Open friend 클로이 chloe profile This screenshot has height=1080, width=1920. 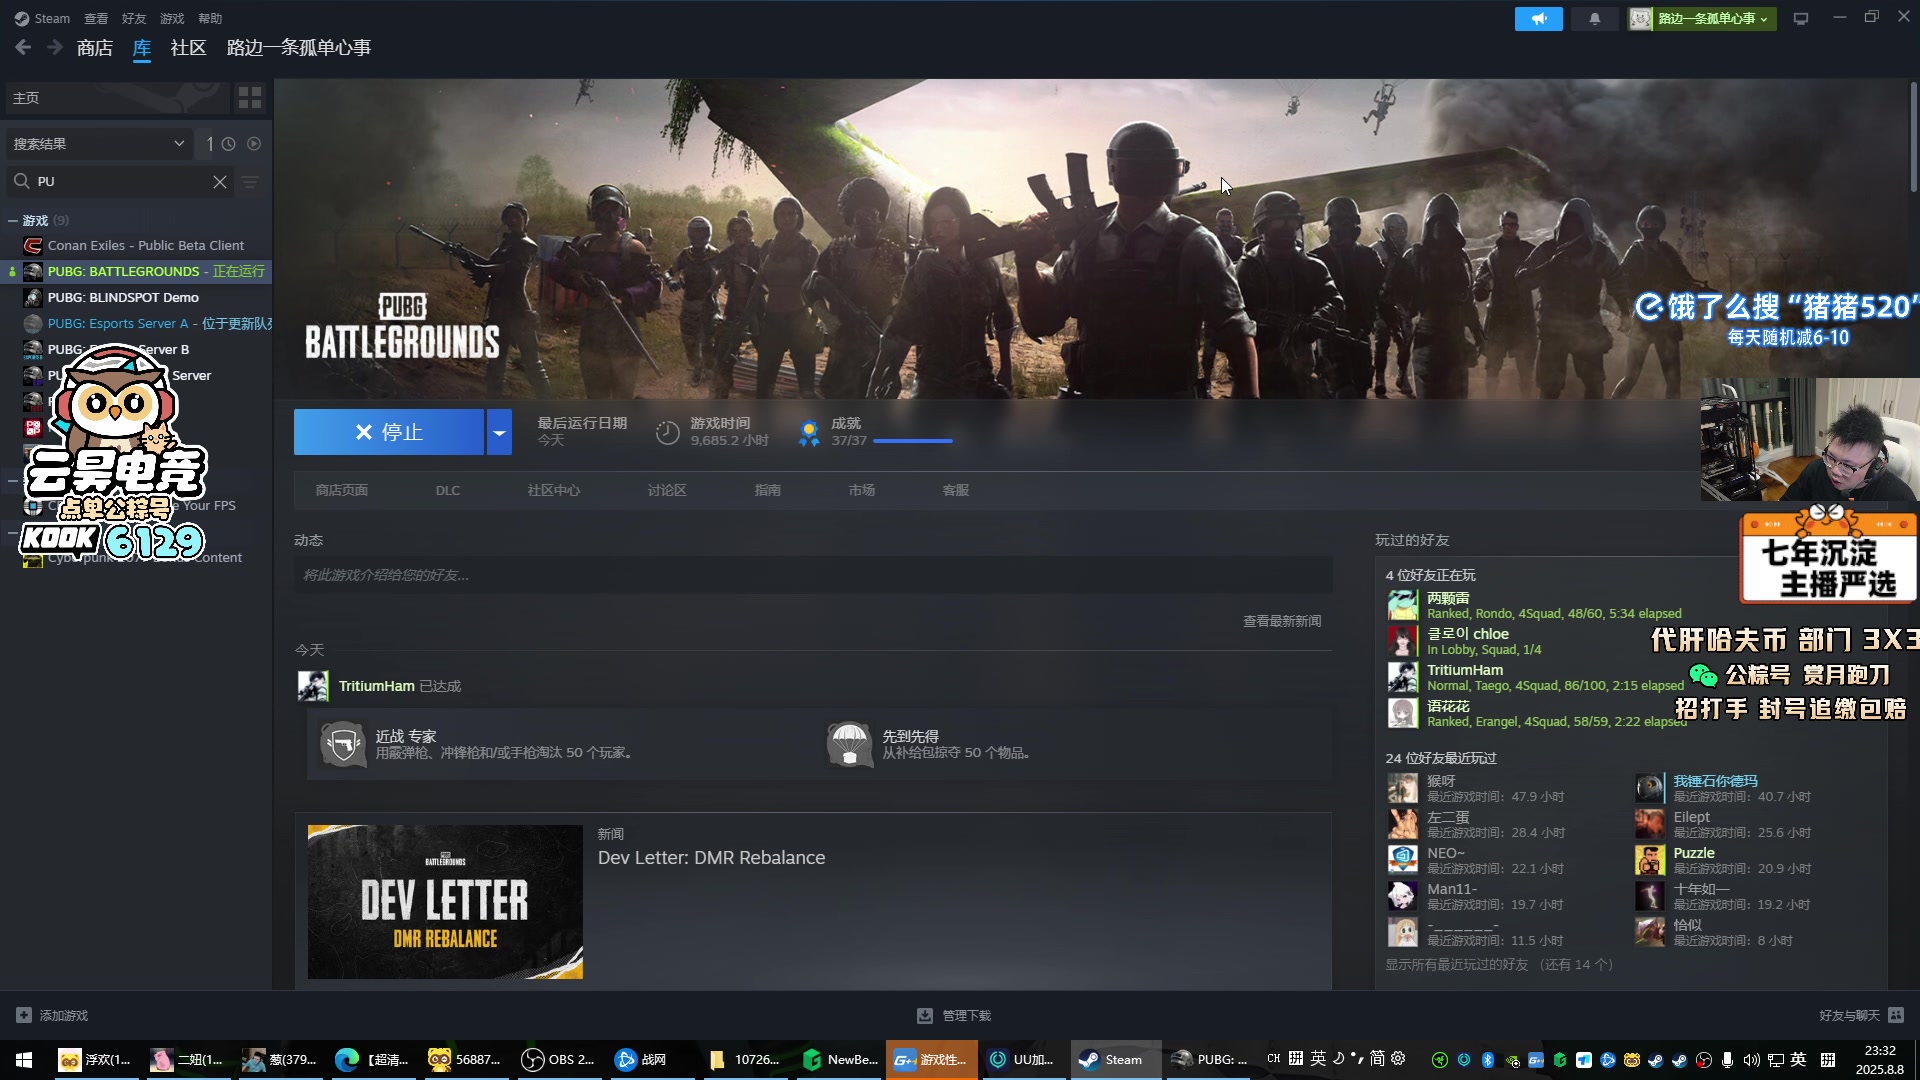(1467, 634)
